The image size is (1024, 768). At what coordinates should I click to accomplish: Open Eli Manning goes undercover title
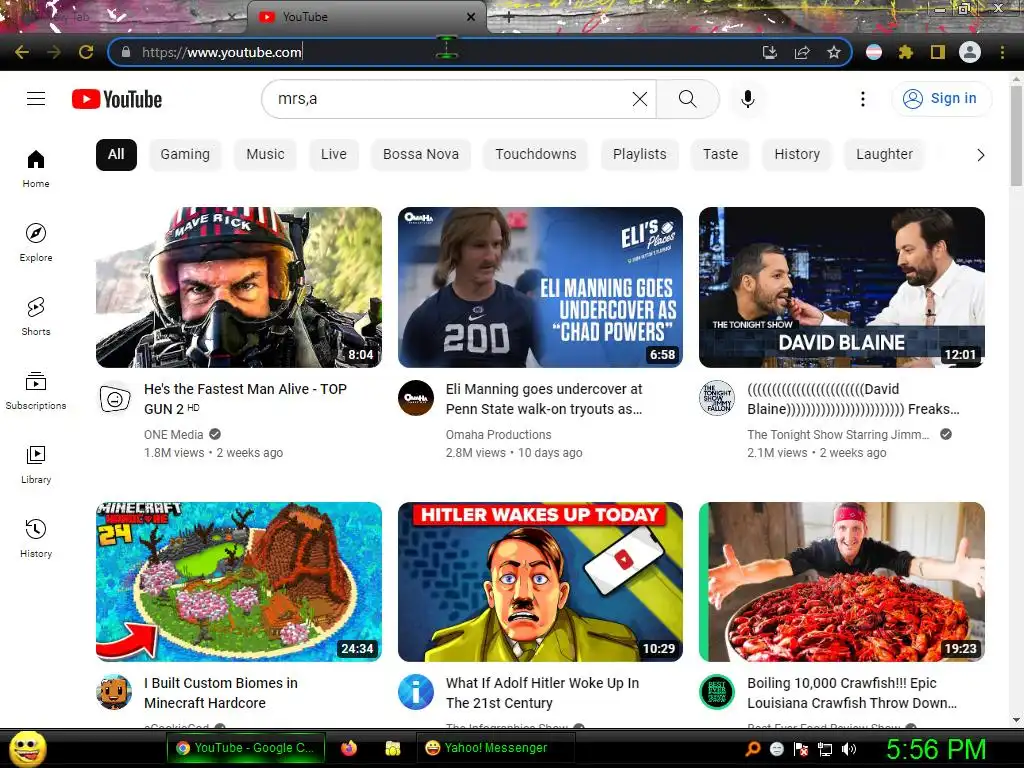pyautogui.click(x=544, y=399)
